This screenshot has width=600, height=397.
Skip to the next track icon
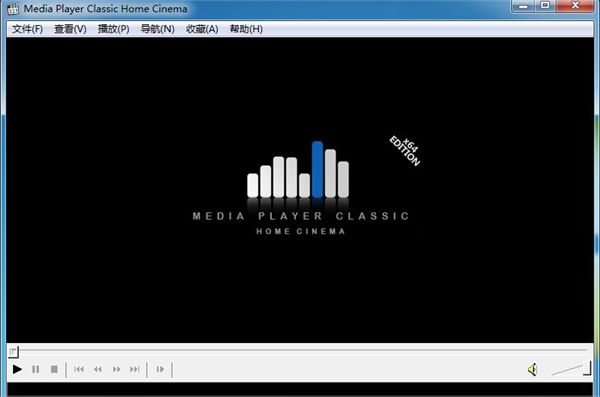pyautogui.click(x=135, y=369)
